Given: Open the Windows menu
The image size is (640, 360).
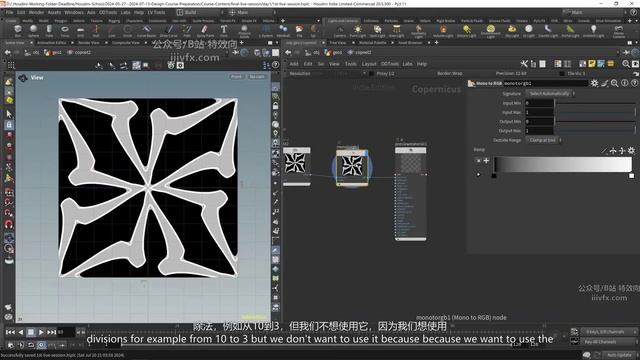Looking at the screenshot, I should (x=74, y=12).
